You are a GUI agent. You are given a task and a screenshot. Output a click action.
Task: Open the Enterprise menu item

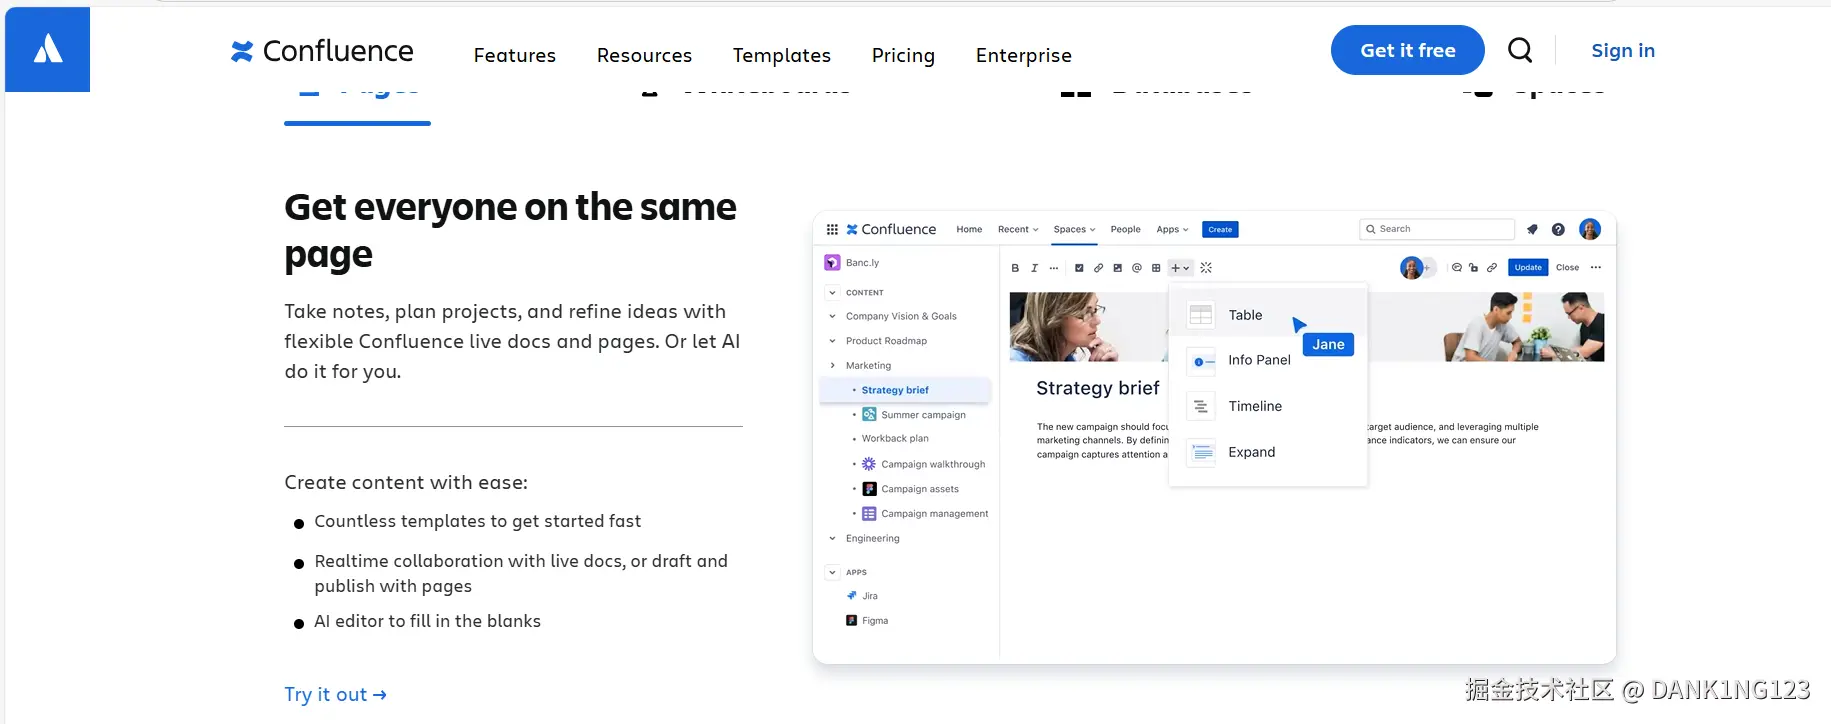[x=1024, y=55]
